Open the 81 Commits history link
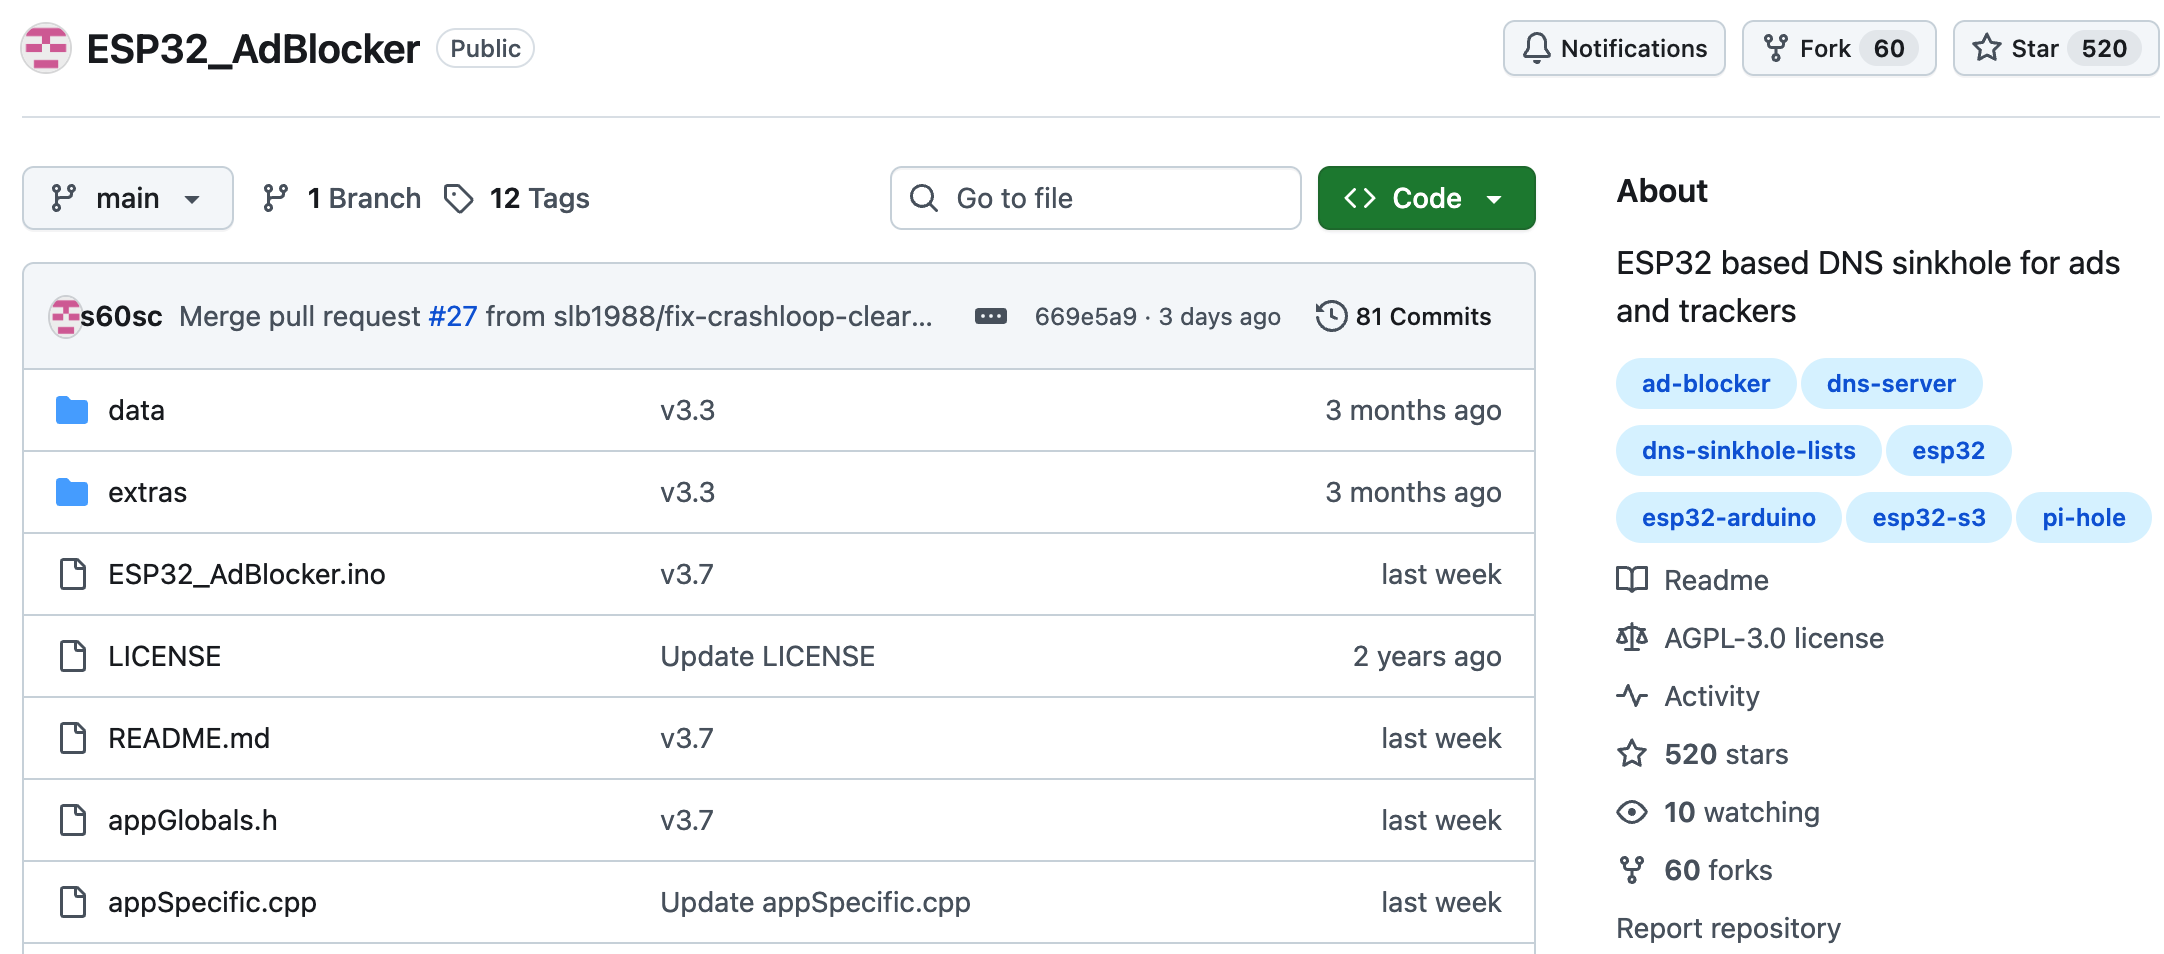Image resolution: width=2164 pixels, height=954 pixels. tap(1404, 316)
